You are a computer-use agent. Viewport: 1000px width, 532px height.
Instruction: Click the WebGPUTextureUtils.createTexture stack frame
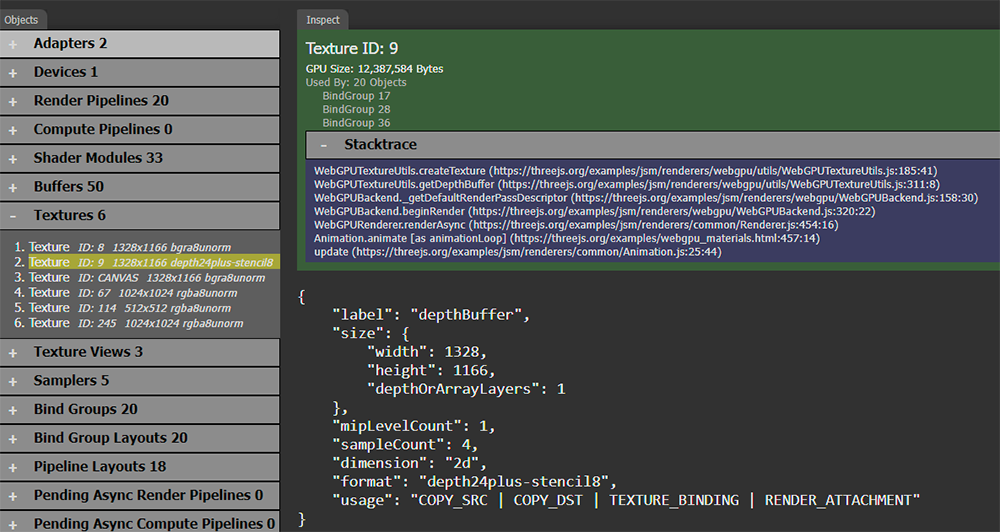[626, 171]
